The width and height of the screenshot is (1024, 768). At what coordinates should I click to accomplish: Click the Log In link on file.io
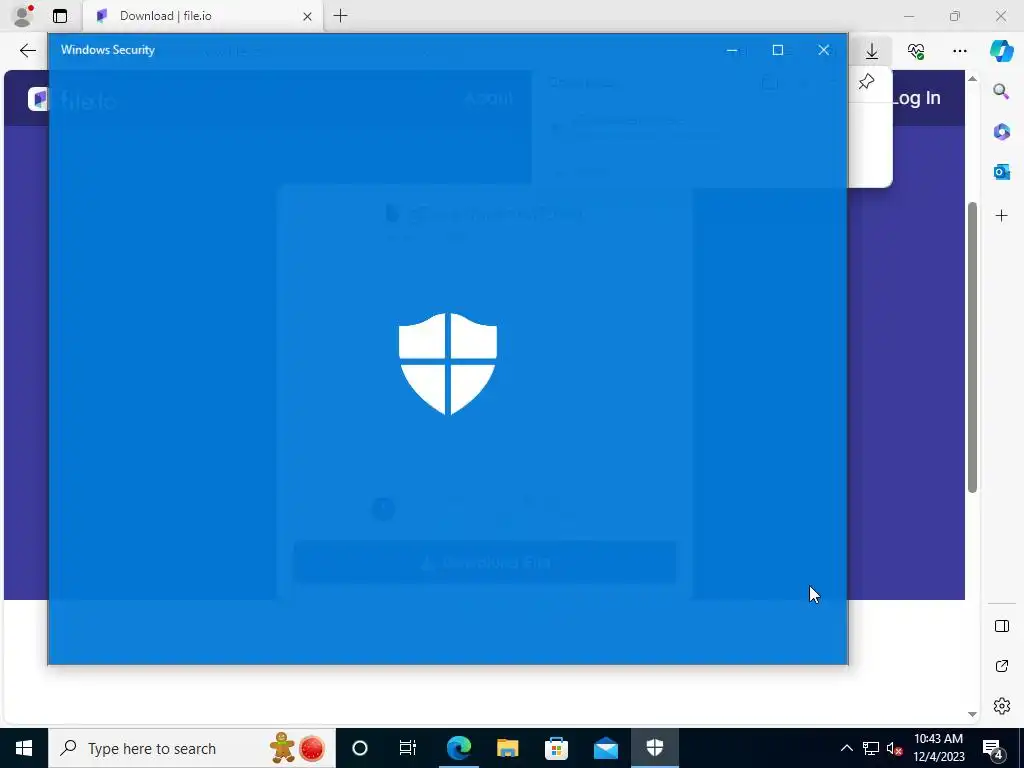[x=915, y=98]
